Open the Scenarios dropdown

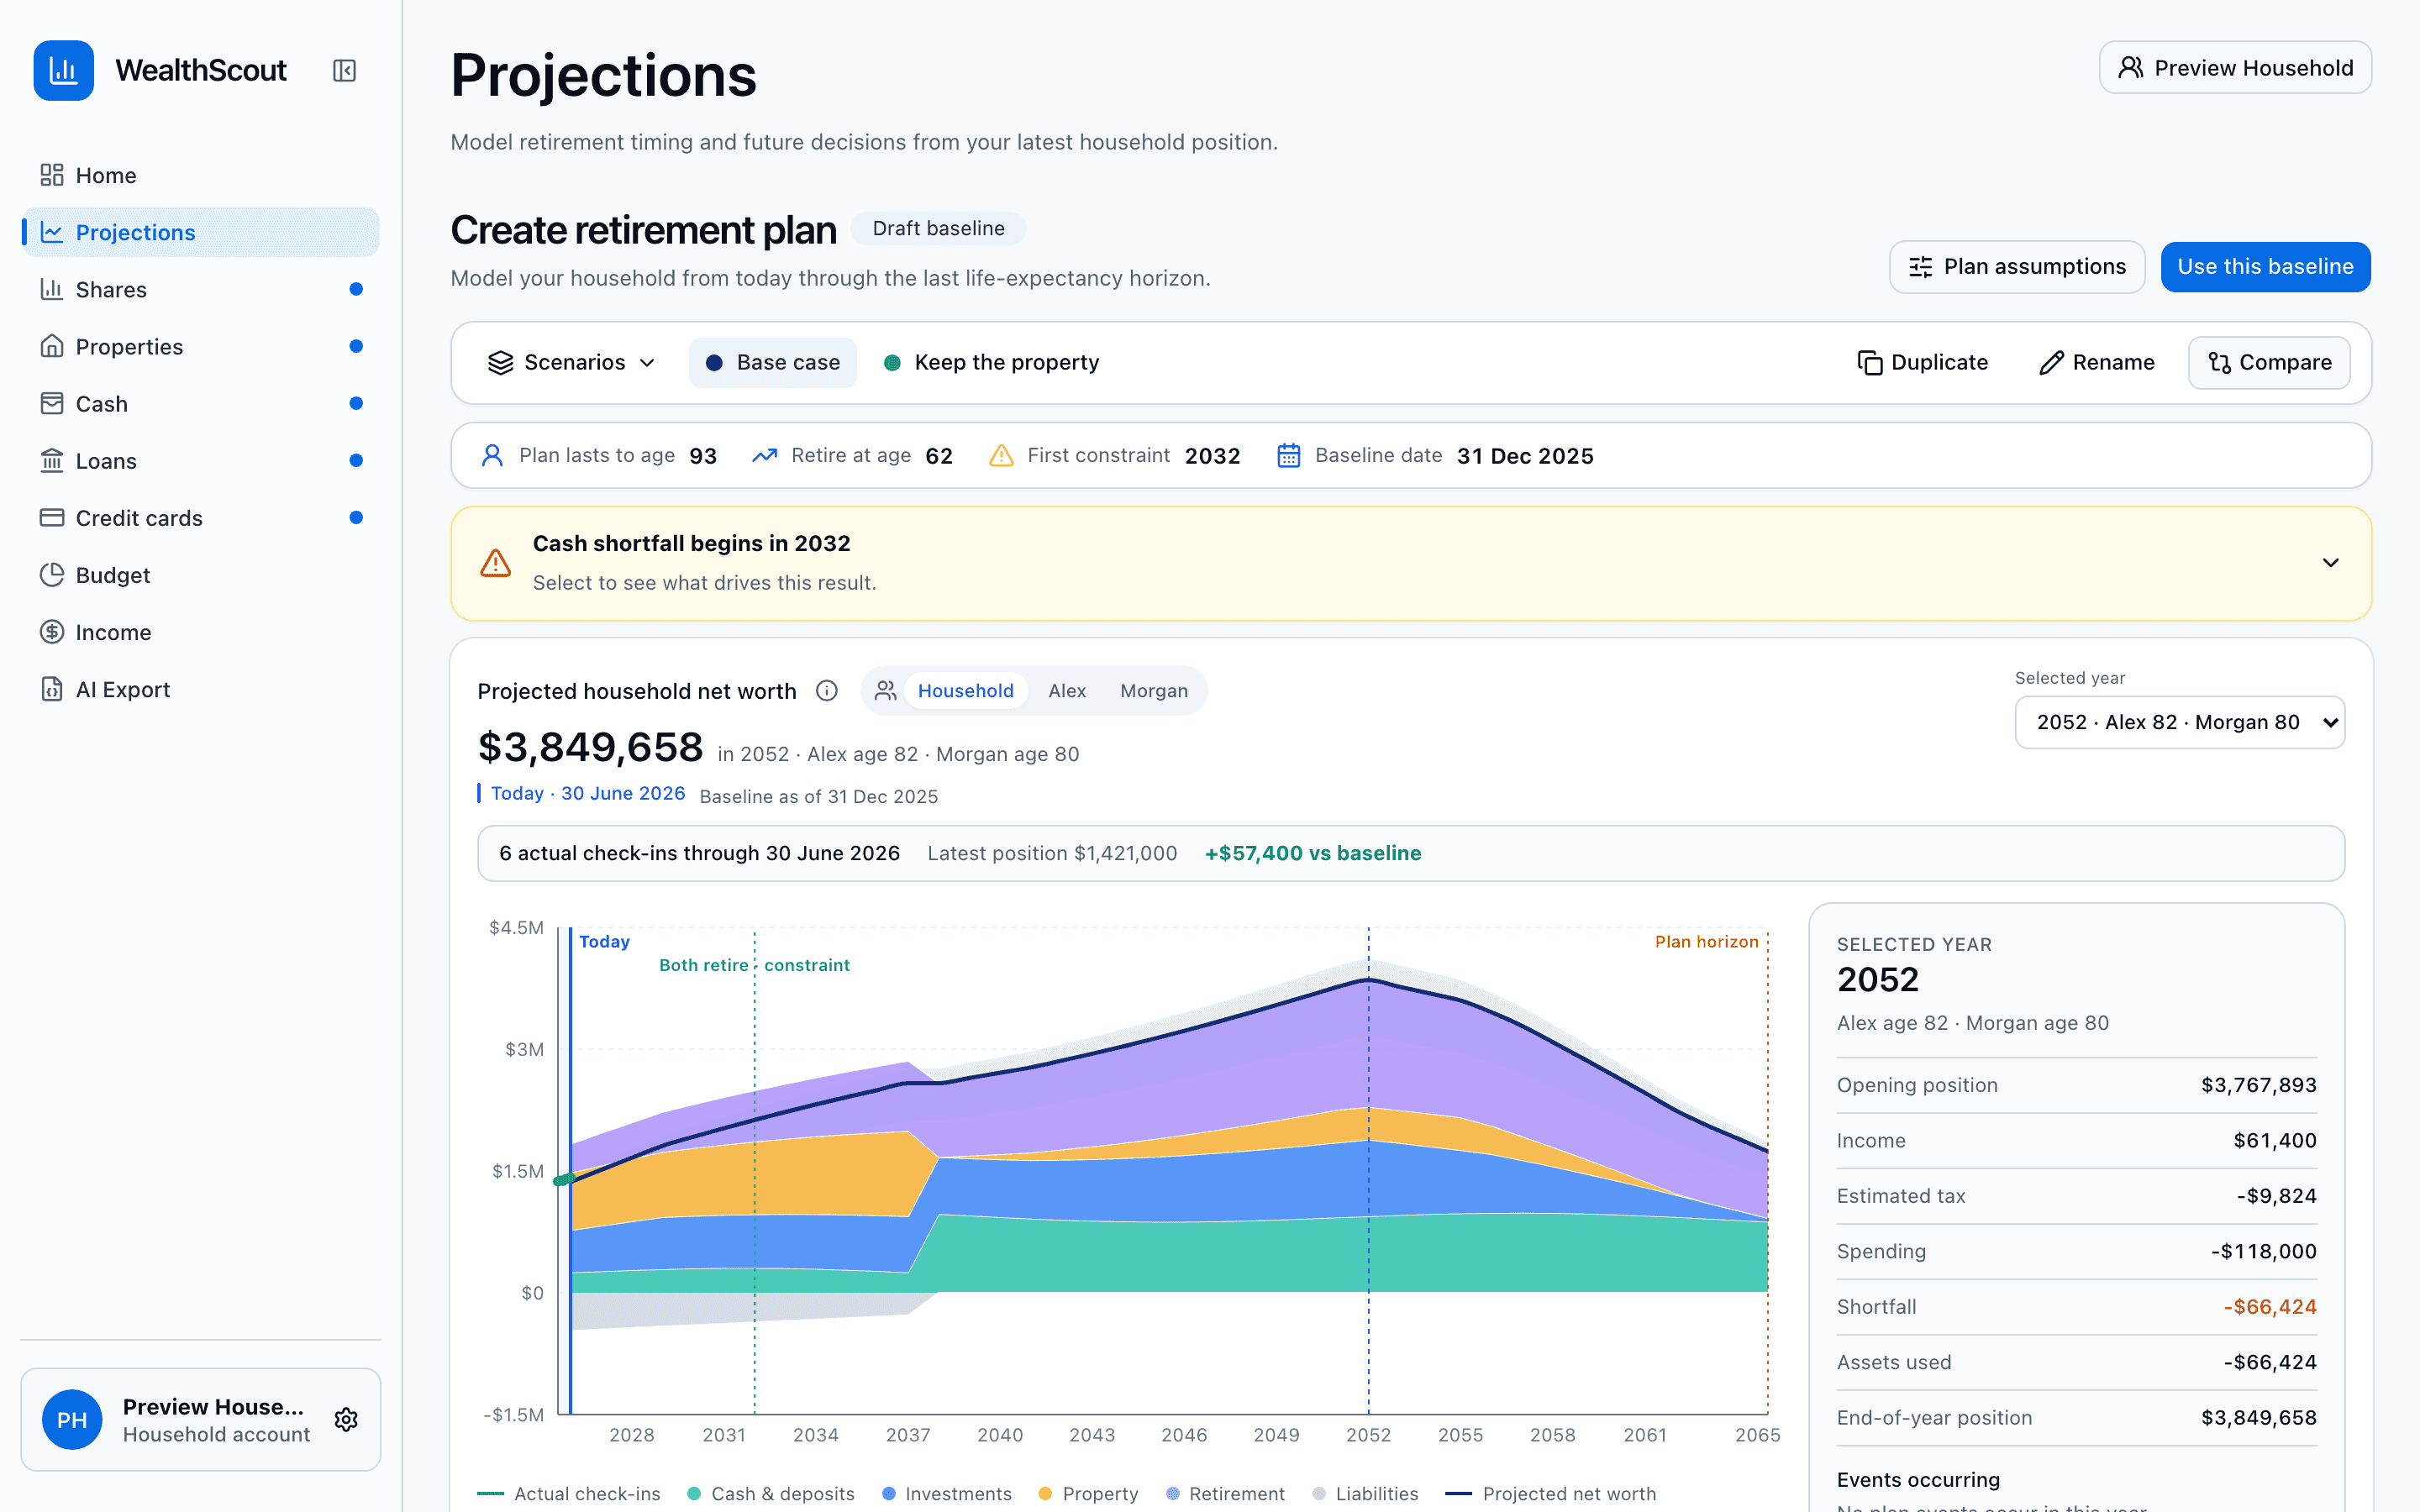click(x=571, y=363)
